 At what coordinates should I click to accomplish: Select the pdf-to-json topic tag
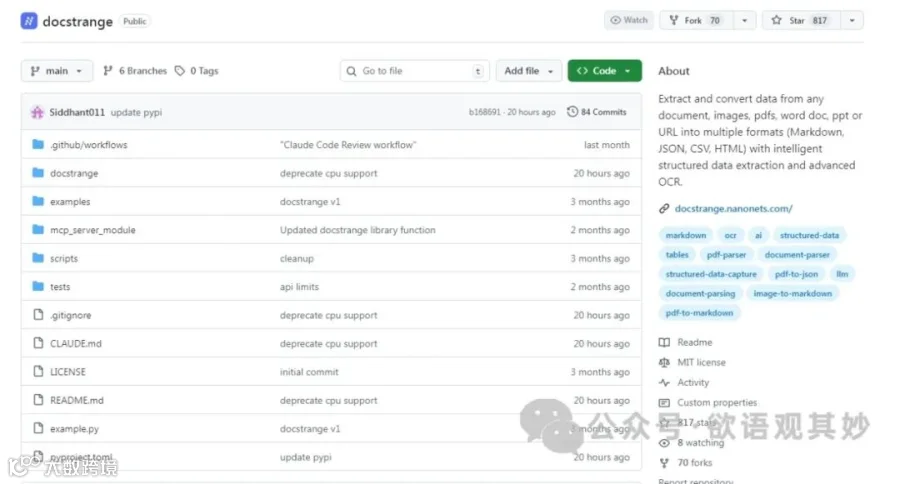point(796,274)
